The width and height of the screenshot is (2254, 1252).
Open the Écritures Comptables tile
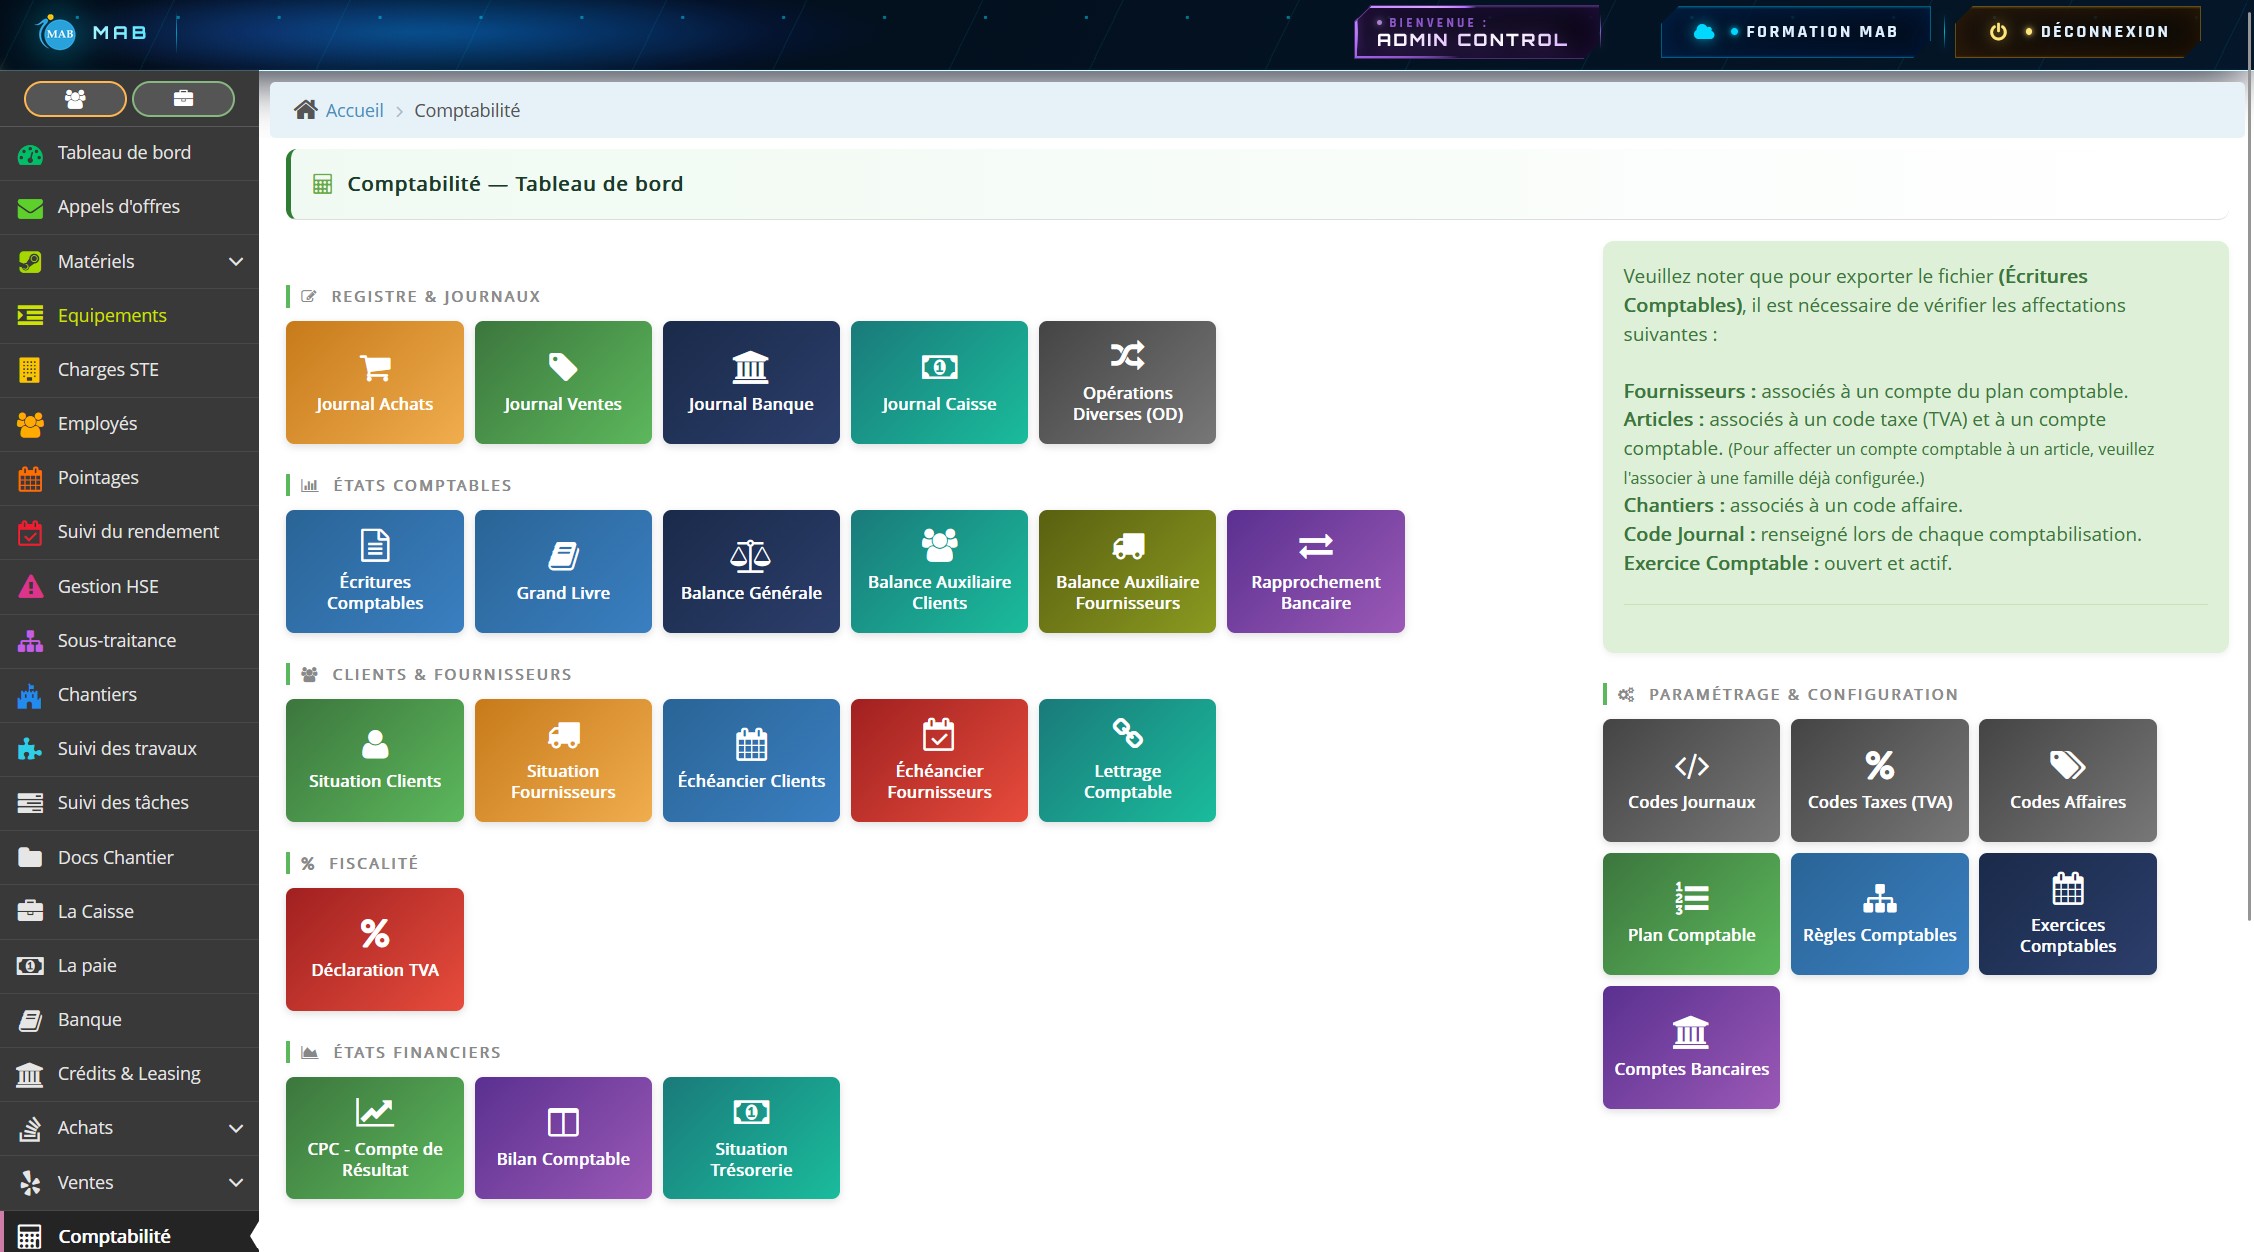[375, 571]
